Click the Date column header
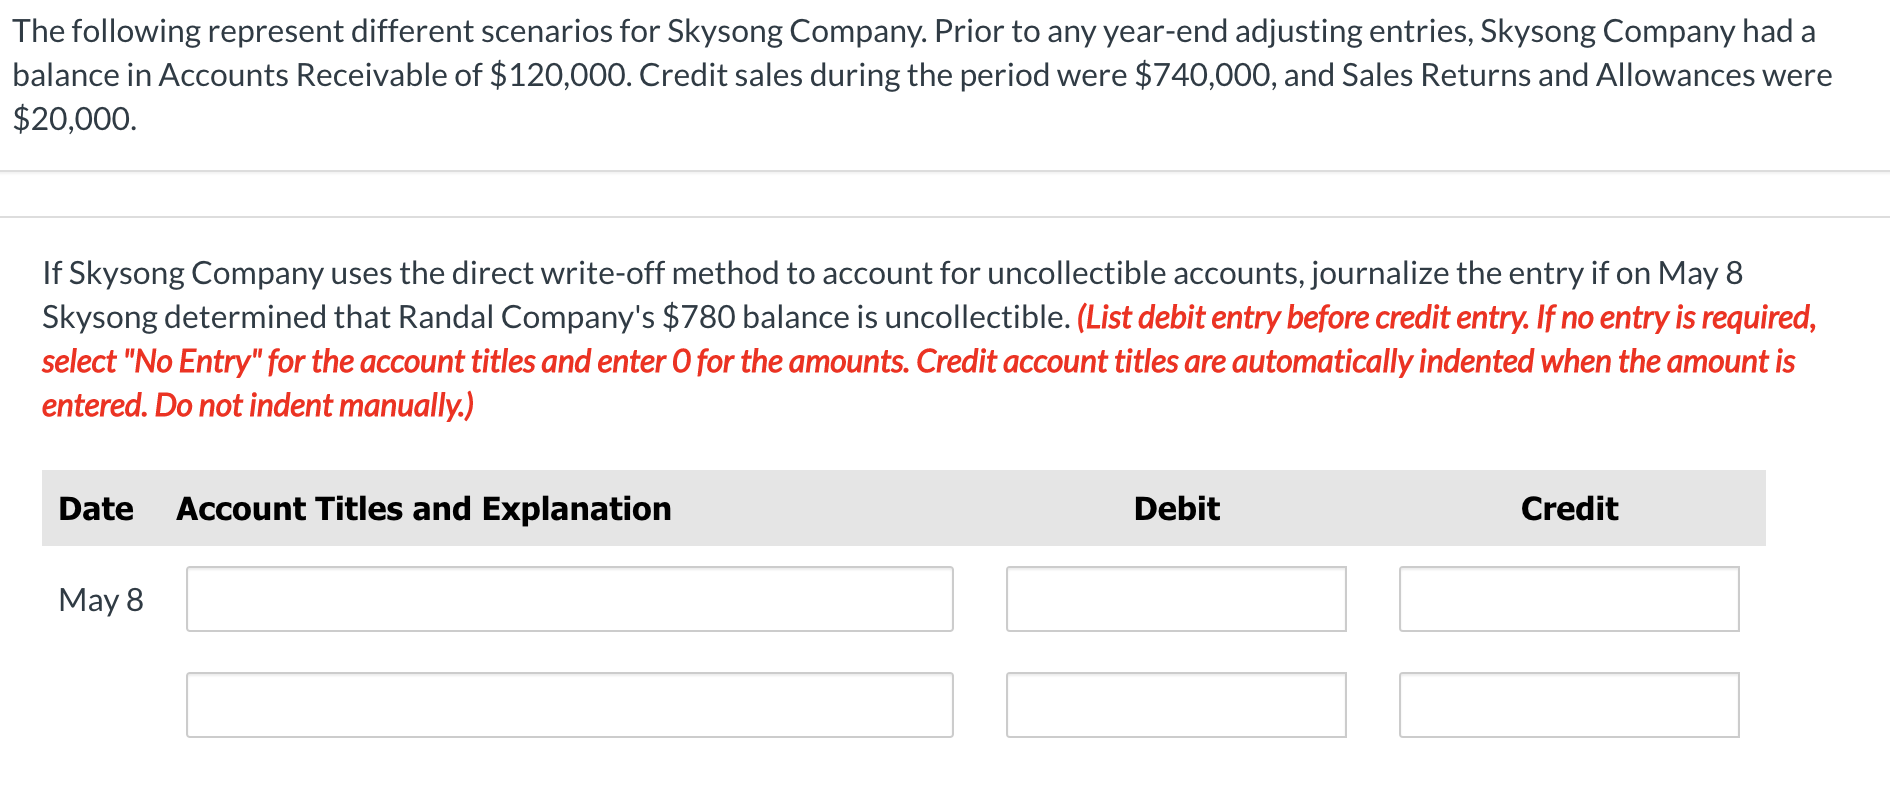Viewport: 1890px width, 790px height. click(96, 508)
